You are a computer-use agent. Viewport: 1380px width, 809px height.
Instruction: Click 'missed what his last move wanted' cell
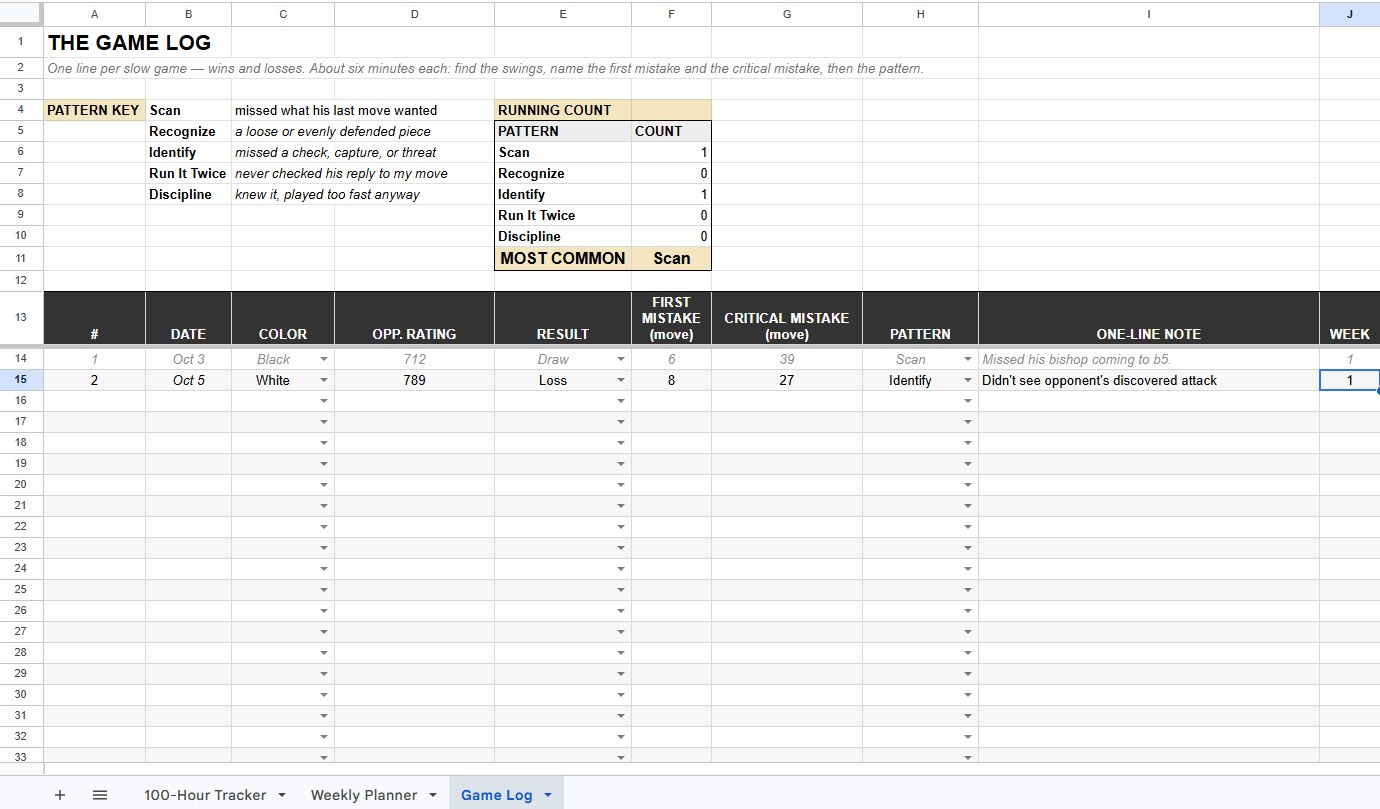point(336,110)
